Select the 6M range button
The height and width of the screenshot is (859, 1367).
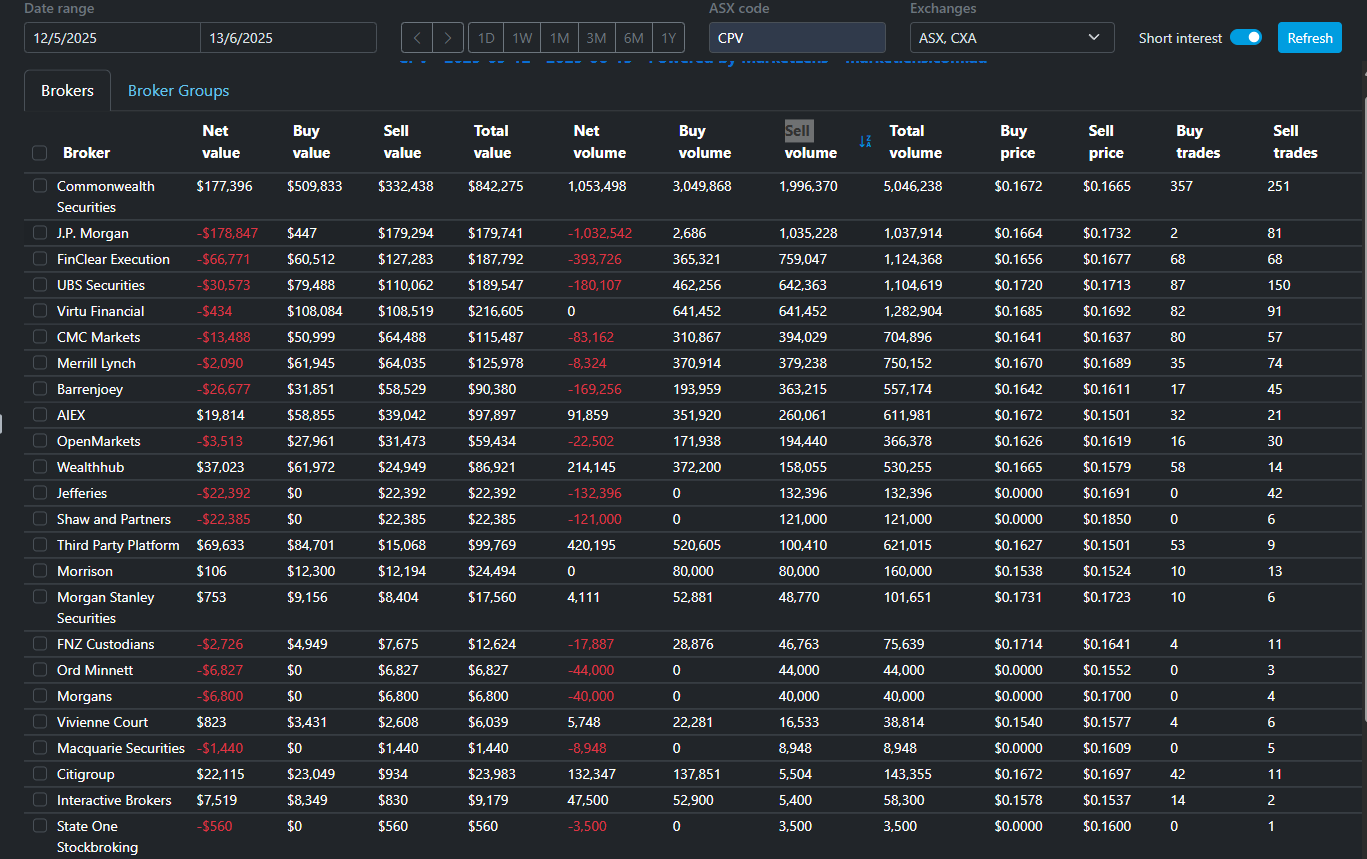633,38
